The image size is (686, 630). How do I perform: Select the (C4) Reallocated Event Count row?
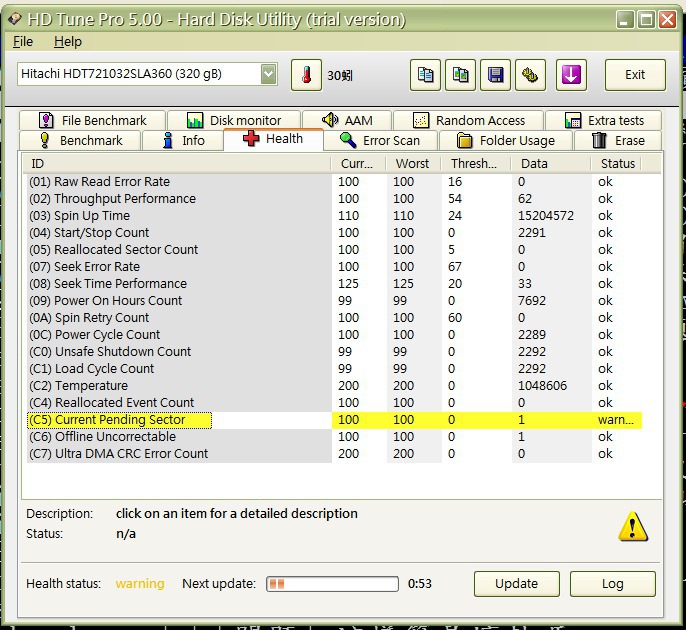334,403
